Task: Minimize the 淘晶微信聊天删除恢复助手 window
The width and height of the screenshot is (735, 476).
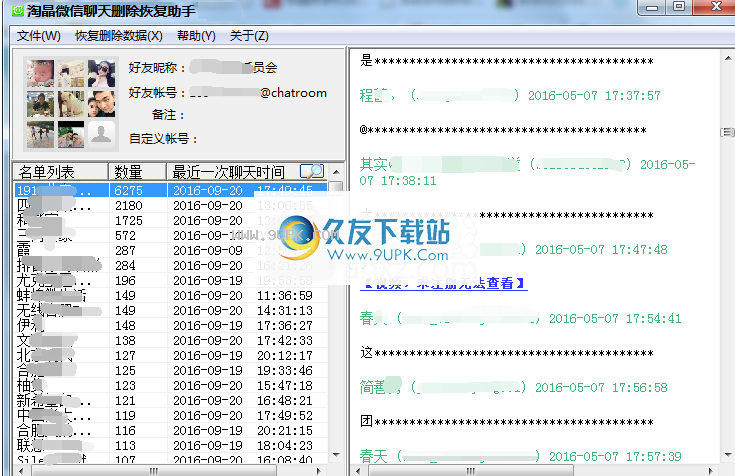Action: point(652,7)
